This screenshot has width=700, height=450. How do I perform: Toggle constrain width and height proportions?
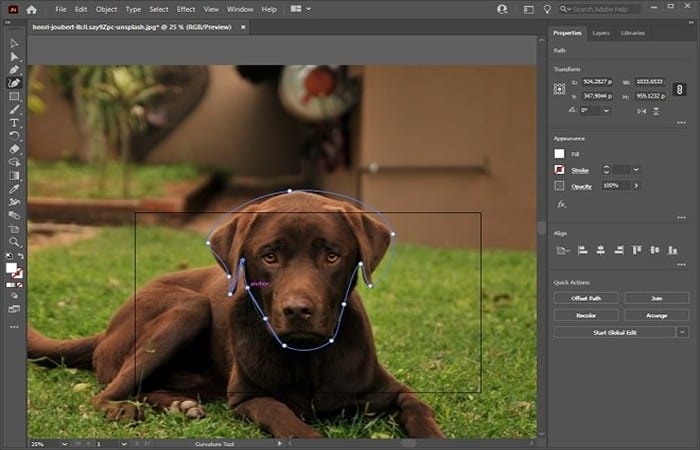[679, 89]
